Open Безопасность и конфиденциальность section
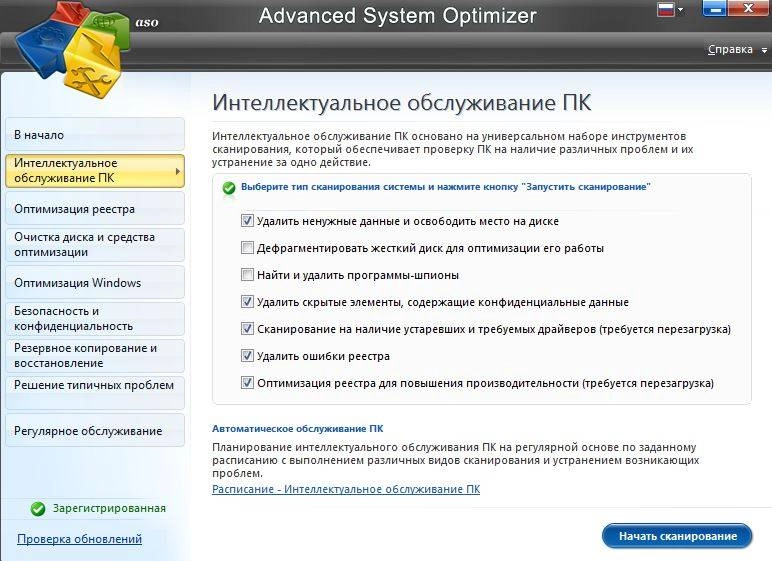This screenshot has width=772, height=561. pos(95,319)
